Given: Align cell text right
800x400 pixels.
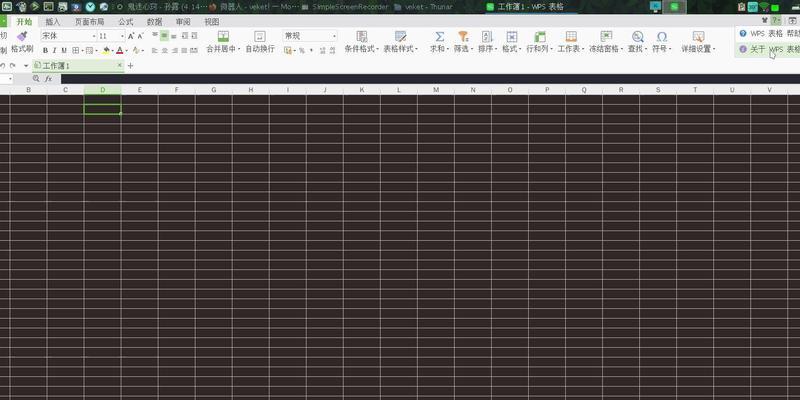Looking at the screenshot, I should click(x=174, y=51).
